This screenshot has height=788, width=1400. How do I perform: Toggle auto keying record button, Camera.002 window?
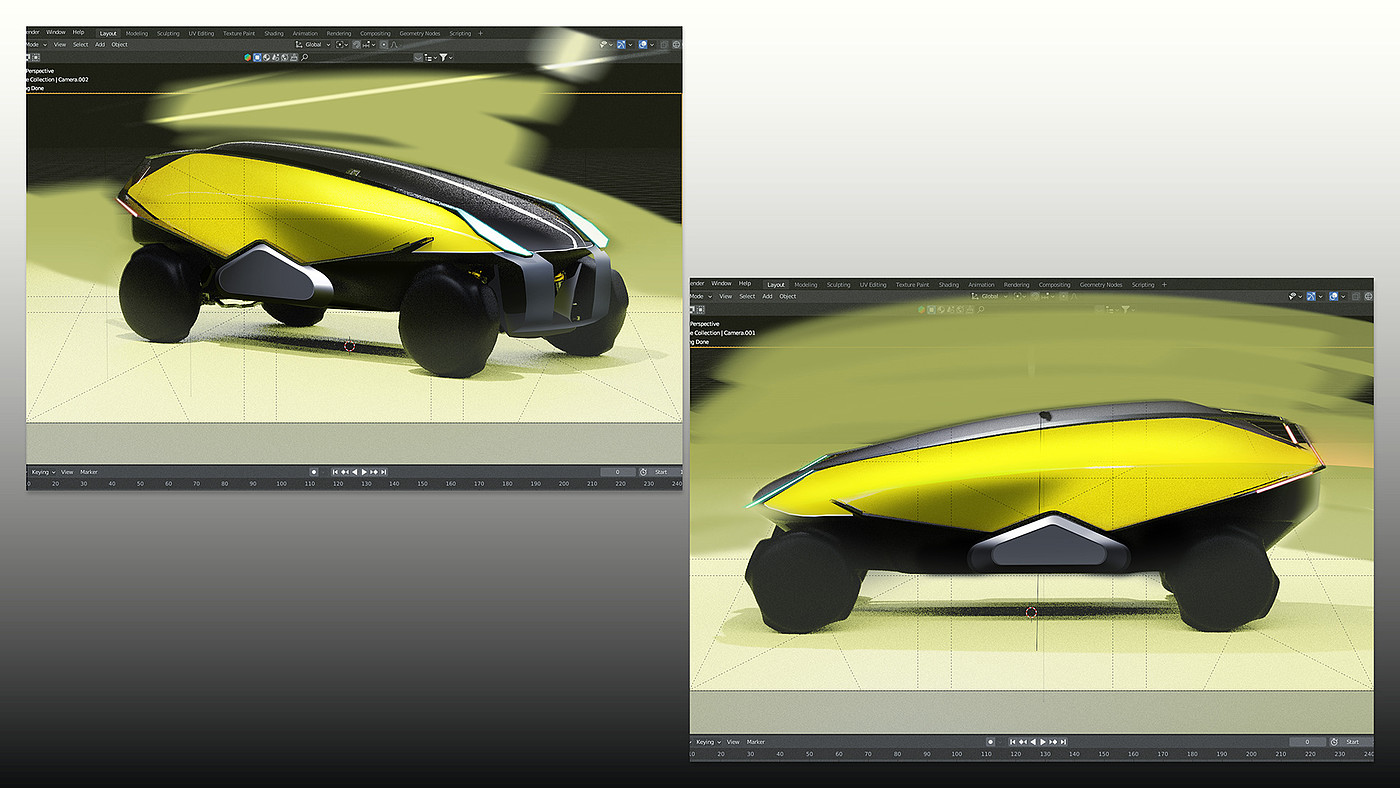313,472
